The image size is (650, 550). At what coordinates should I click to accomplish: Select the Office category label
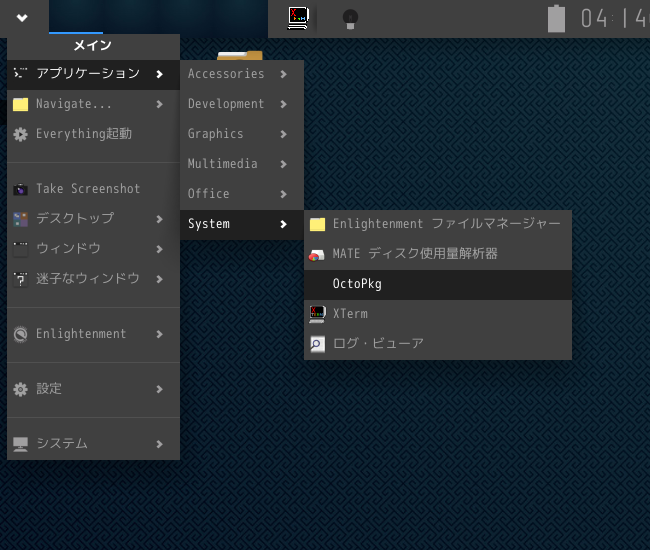click(x=209, y=194)
